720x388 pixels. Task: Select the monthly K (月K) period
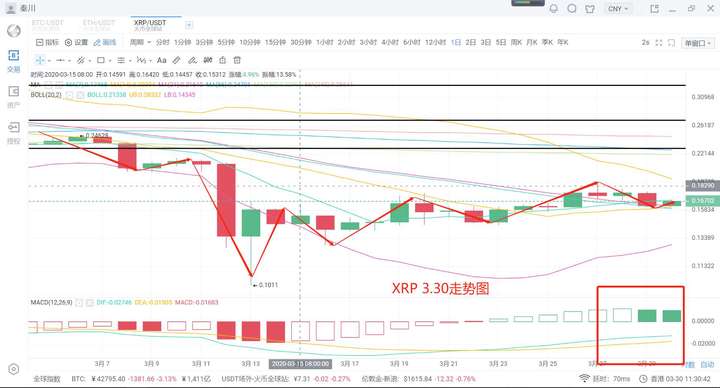click(532, 42)
